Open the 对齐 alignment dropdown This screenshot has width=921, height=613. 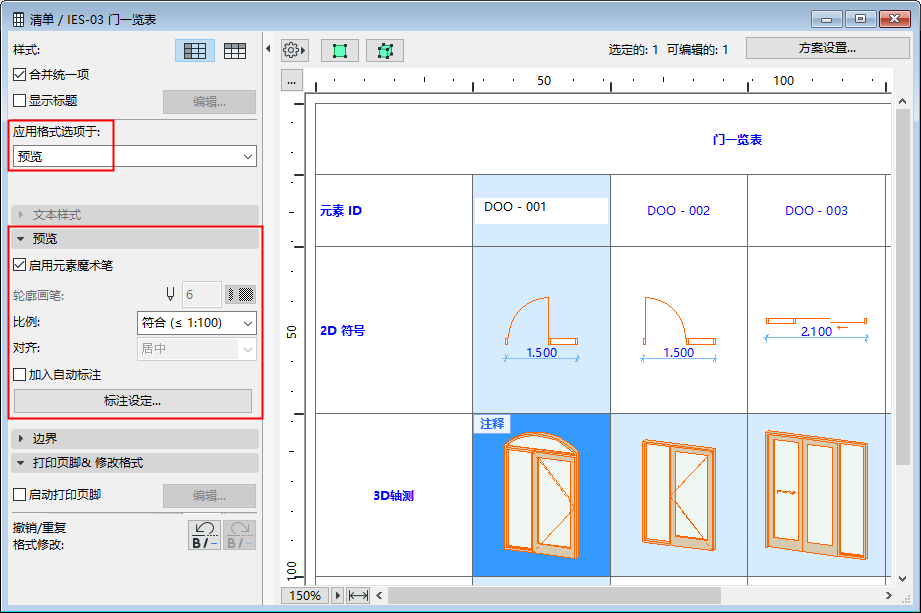pyautogui.click(x=197, y=349)
